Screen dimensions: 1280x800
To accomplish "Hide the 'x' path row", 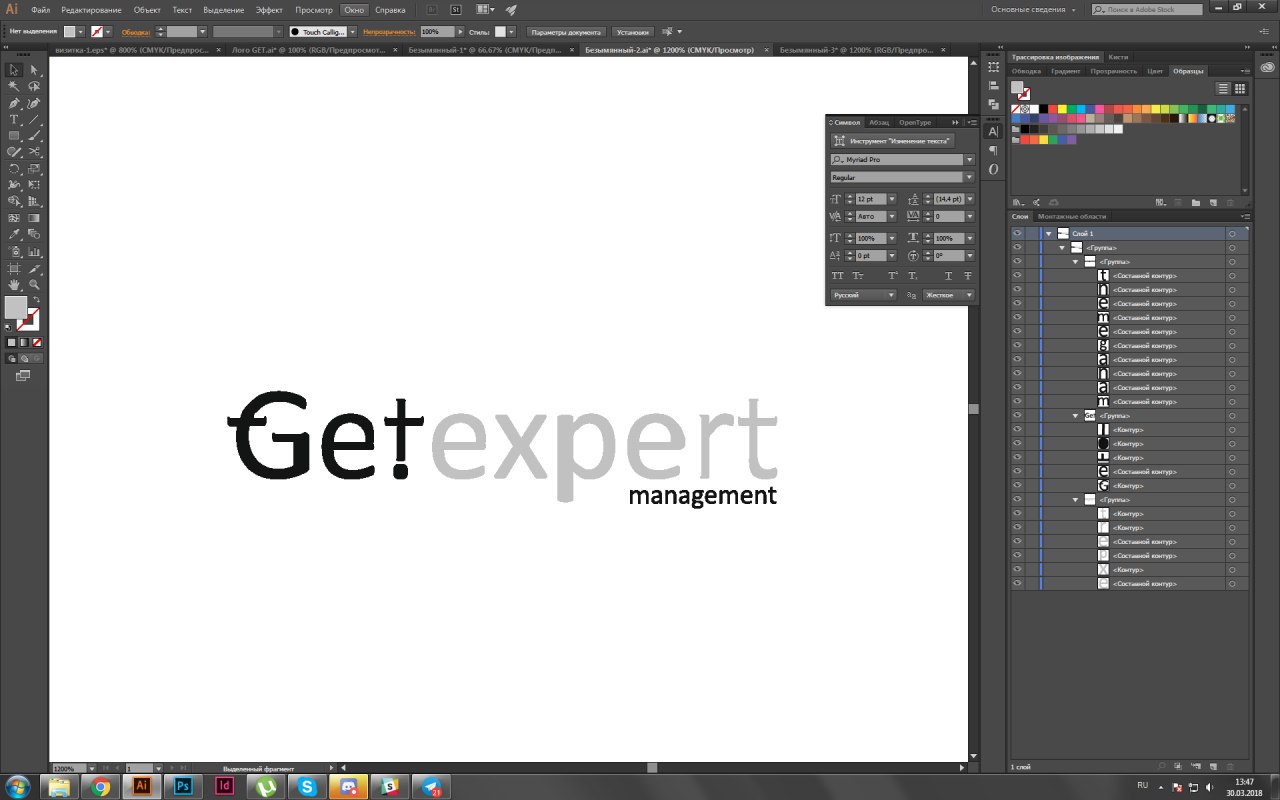I will click(x=1017, y=569).
